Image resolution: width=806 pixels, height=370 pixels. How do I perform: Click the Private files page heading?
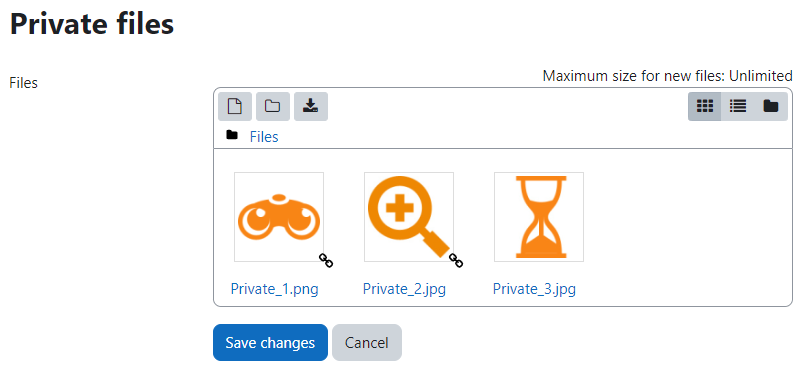click(x=92, y=24)
